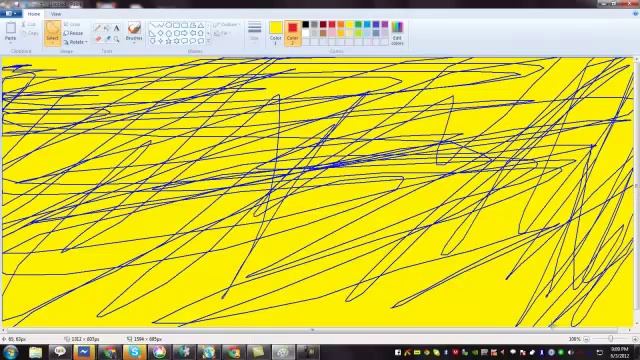Open Skype from the taskbar
The height and width of the screenshot is (360, 640).
pos(134,352)
